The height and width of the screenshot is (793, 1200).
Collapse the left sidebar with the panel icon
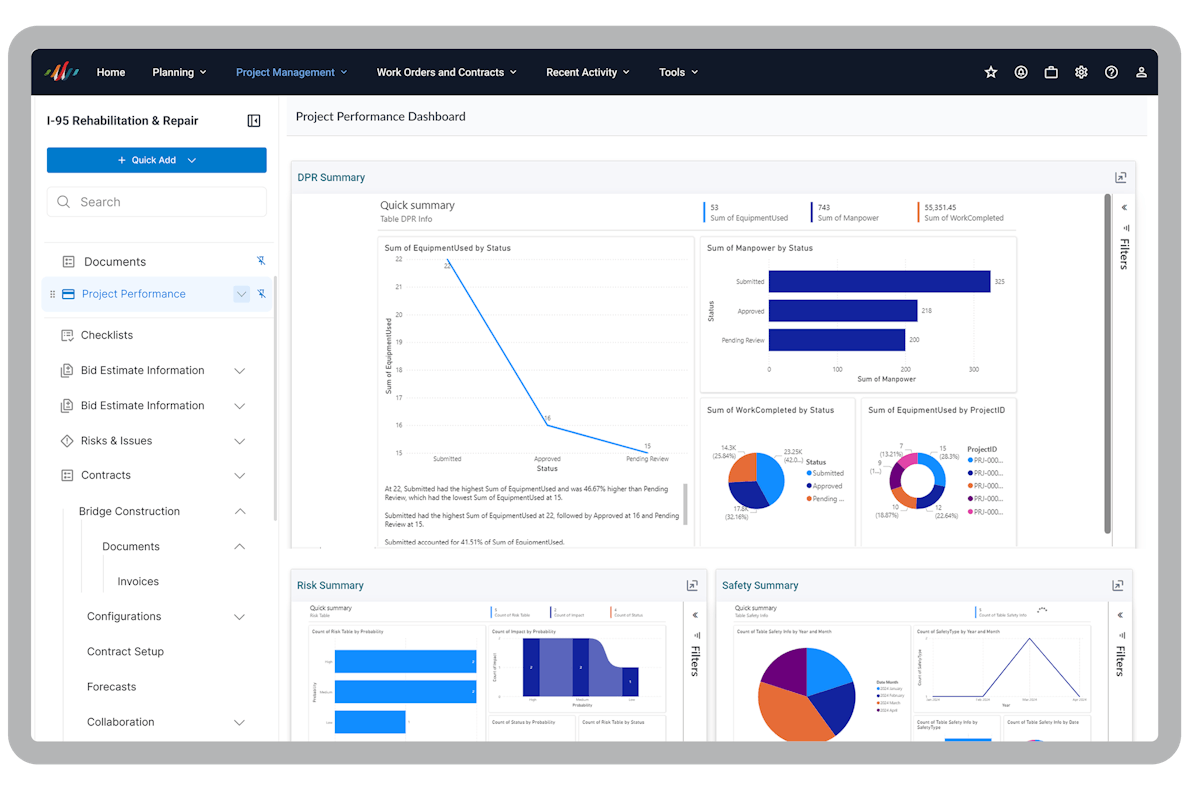pyautogui.click(x=254, y=120)
